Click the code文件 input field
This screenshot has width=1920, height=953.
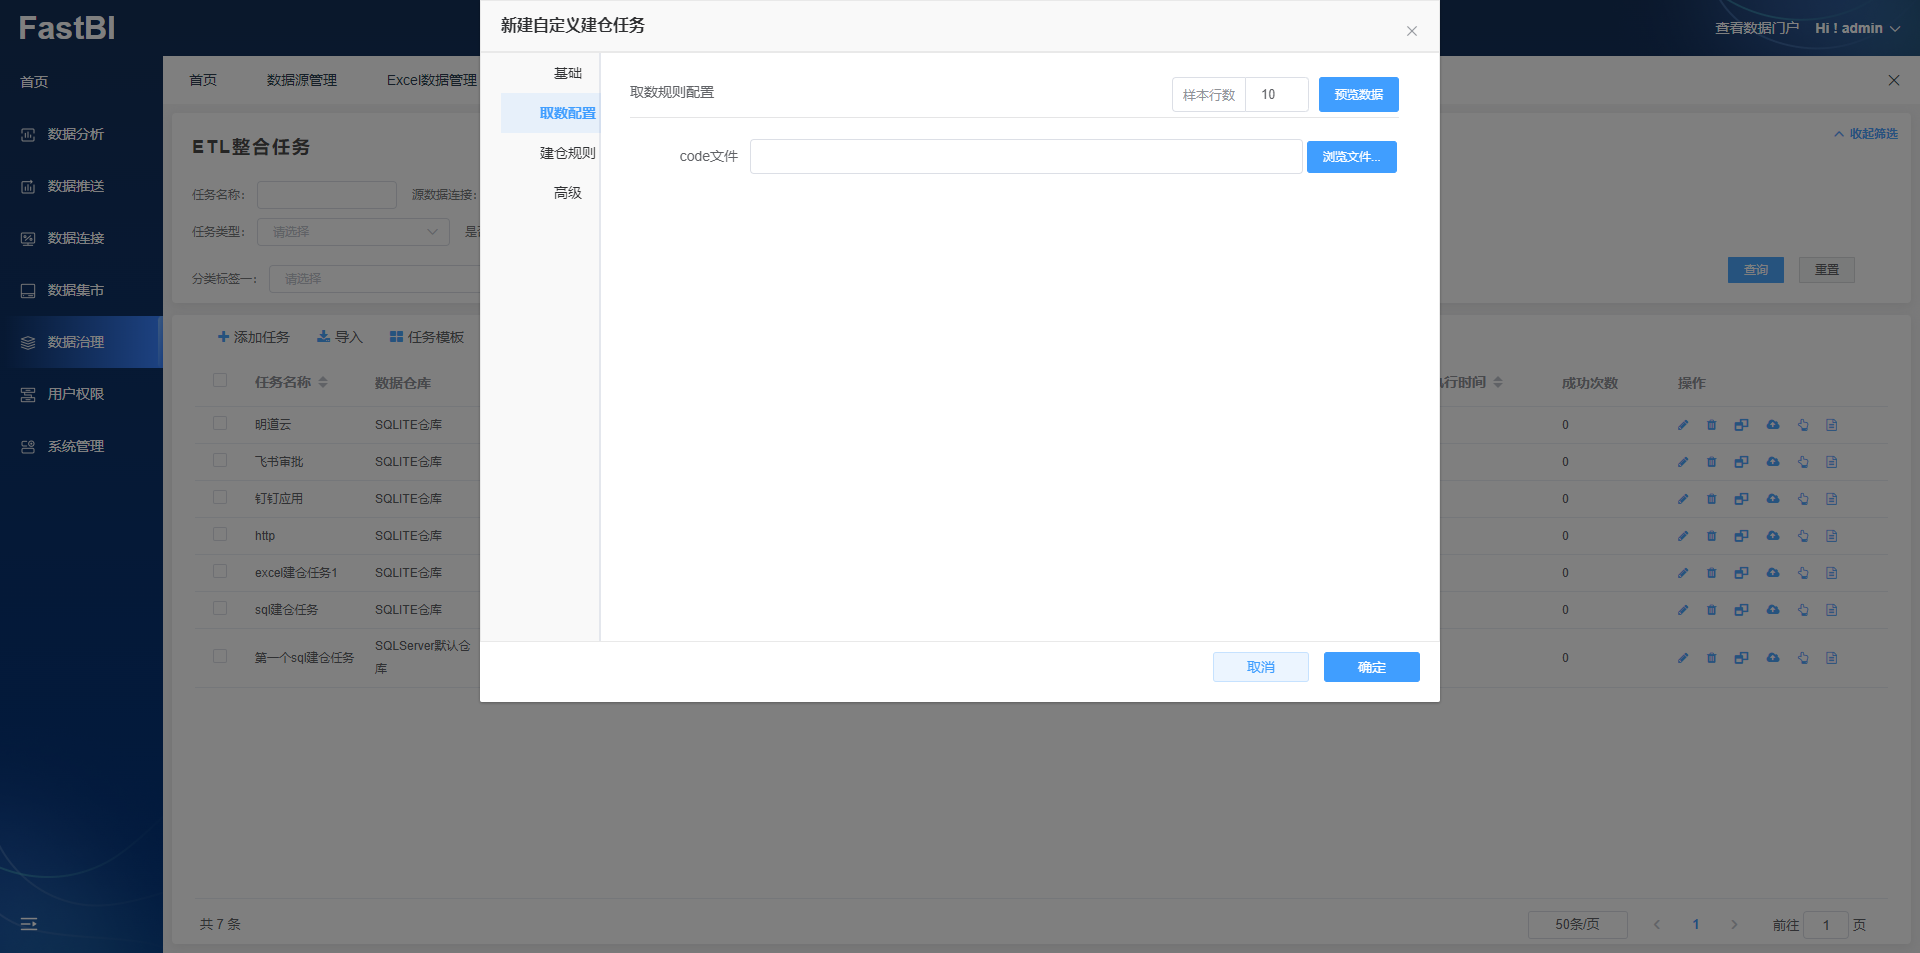[x=1026, y=157]
